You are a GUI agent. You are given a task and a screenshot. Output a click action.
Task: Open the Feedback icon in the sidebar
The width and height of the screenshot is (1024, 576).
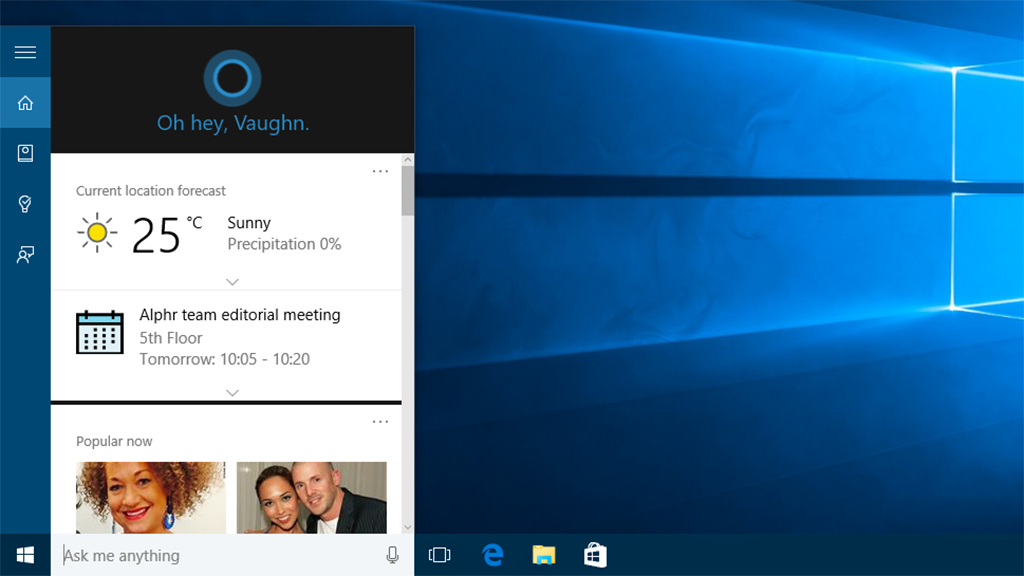[x=25, y=254]
